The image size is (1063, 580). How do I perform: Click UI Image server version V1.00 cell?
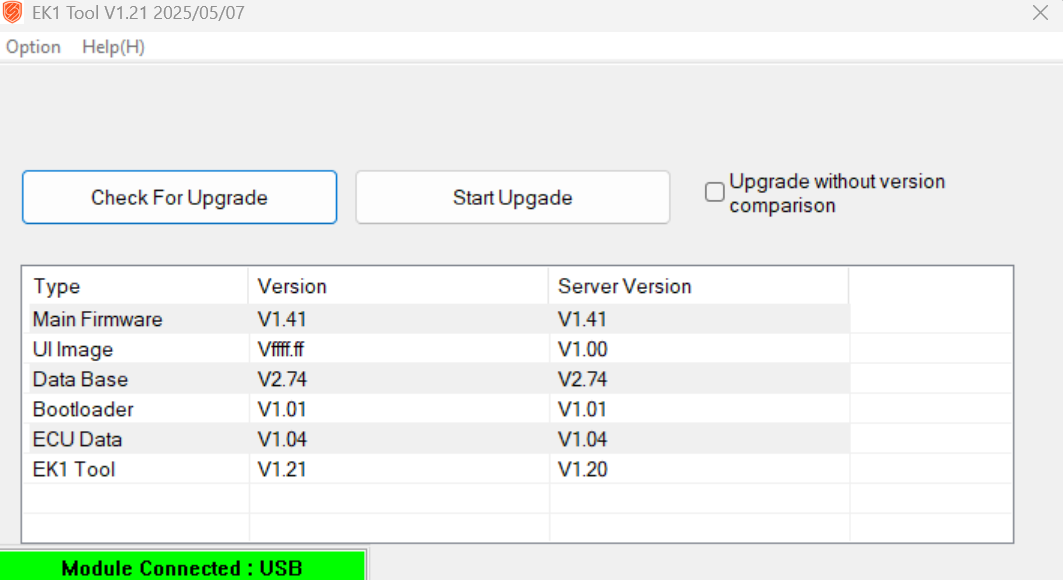pos(582,349)
